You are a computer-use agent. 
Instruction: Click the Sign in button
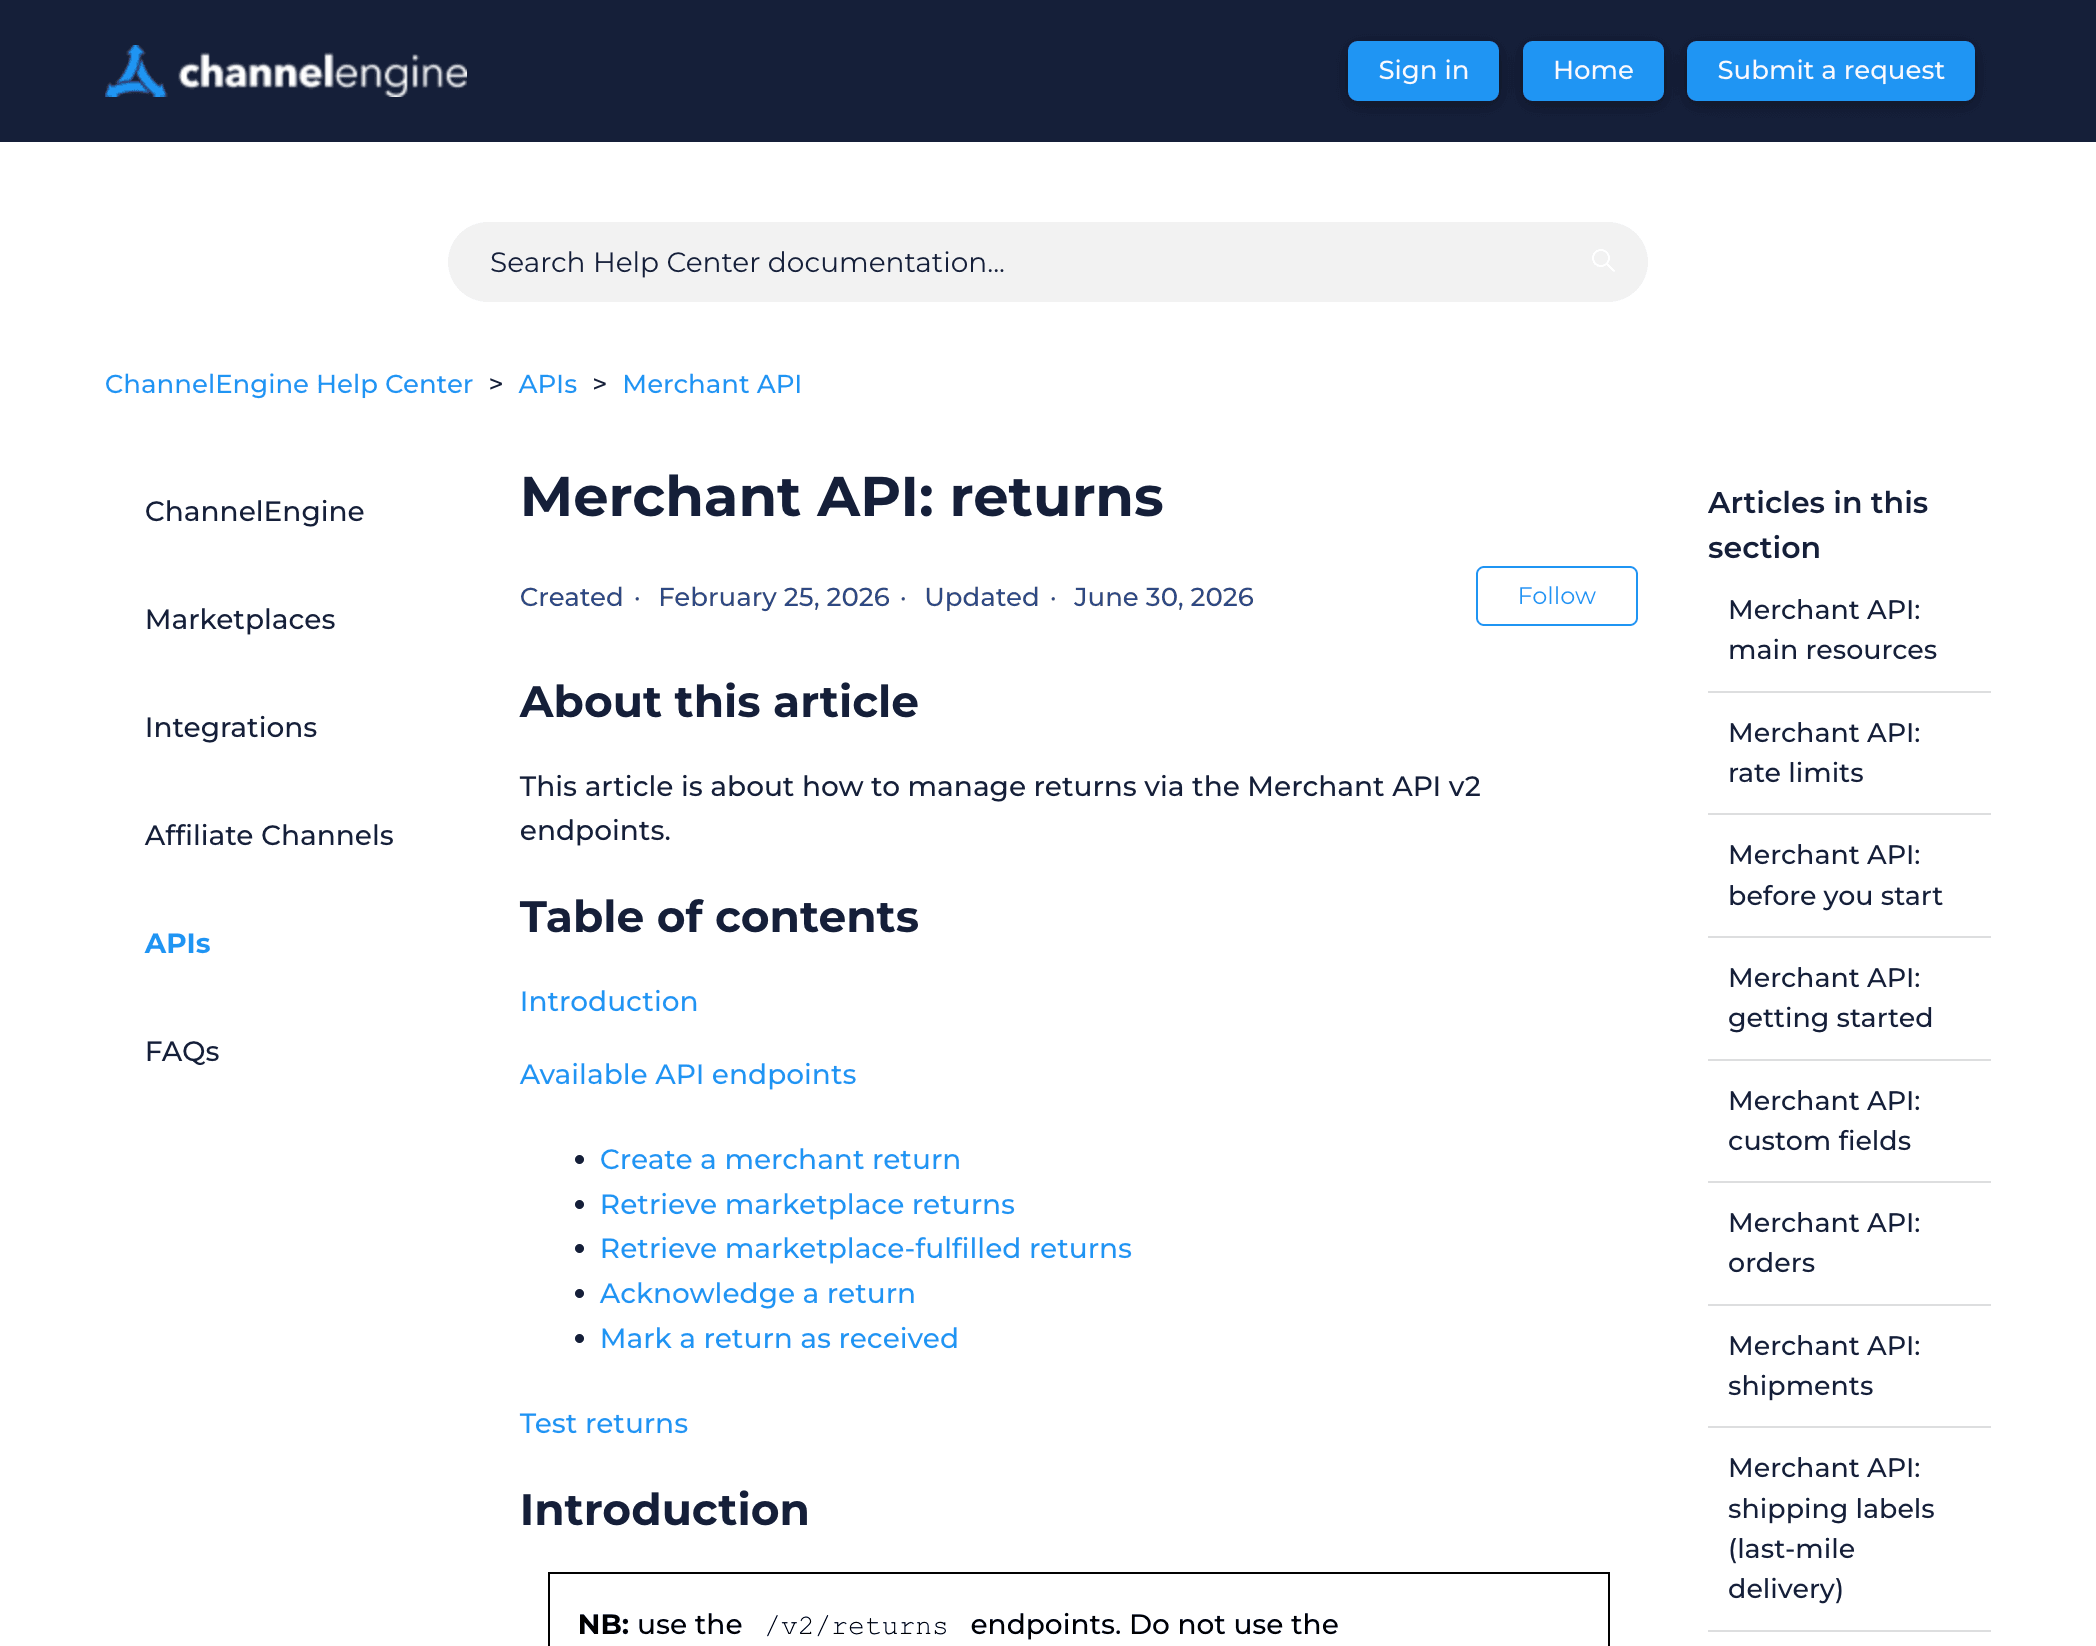1423,71
